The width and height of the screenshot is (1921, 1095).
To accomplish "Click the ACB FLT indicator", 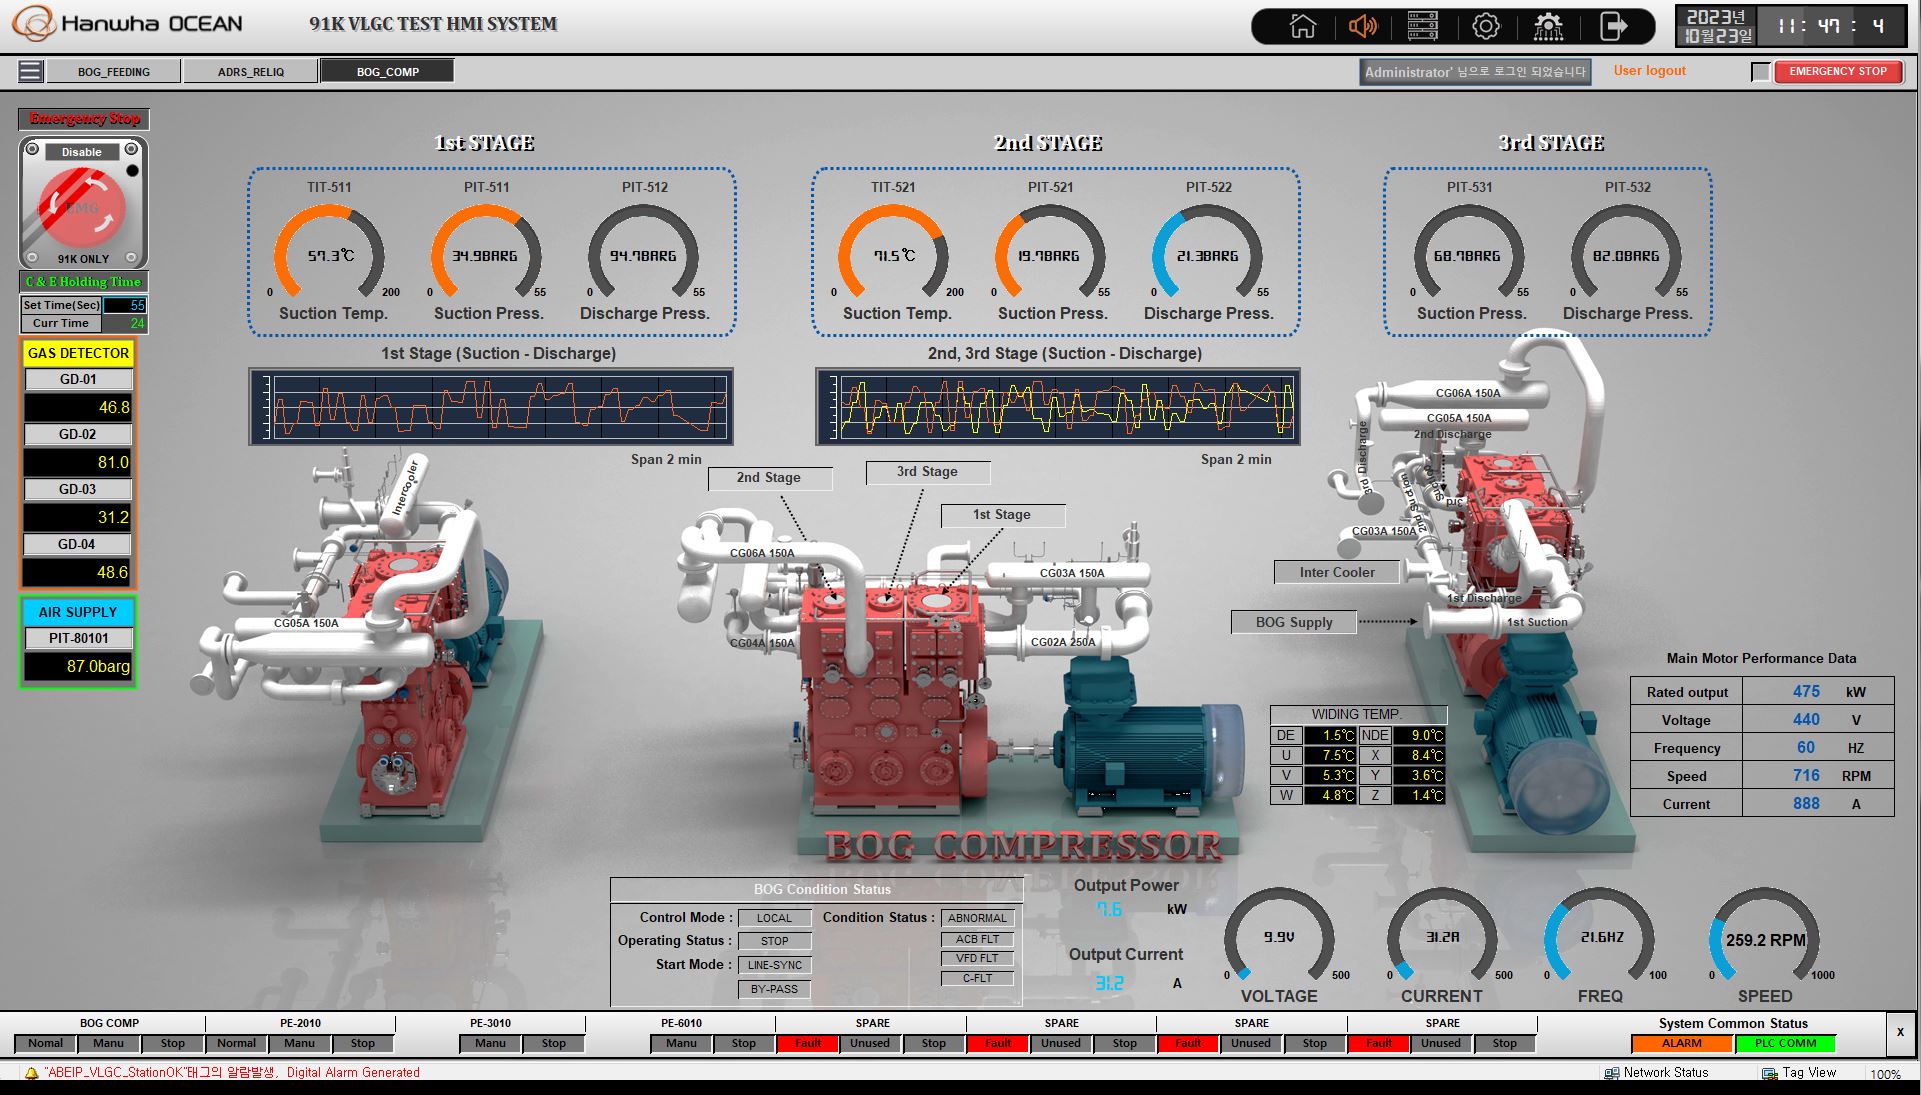I will pyautogui.click(x=977, y=939).
